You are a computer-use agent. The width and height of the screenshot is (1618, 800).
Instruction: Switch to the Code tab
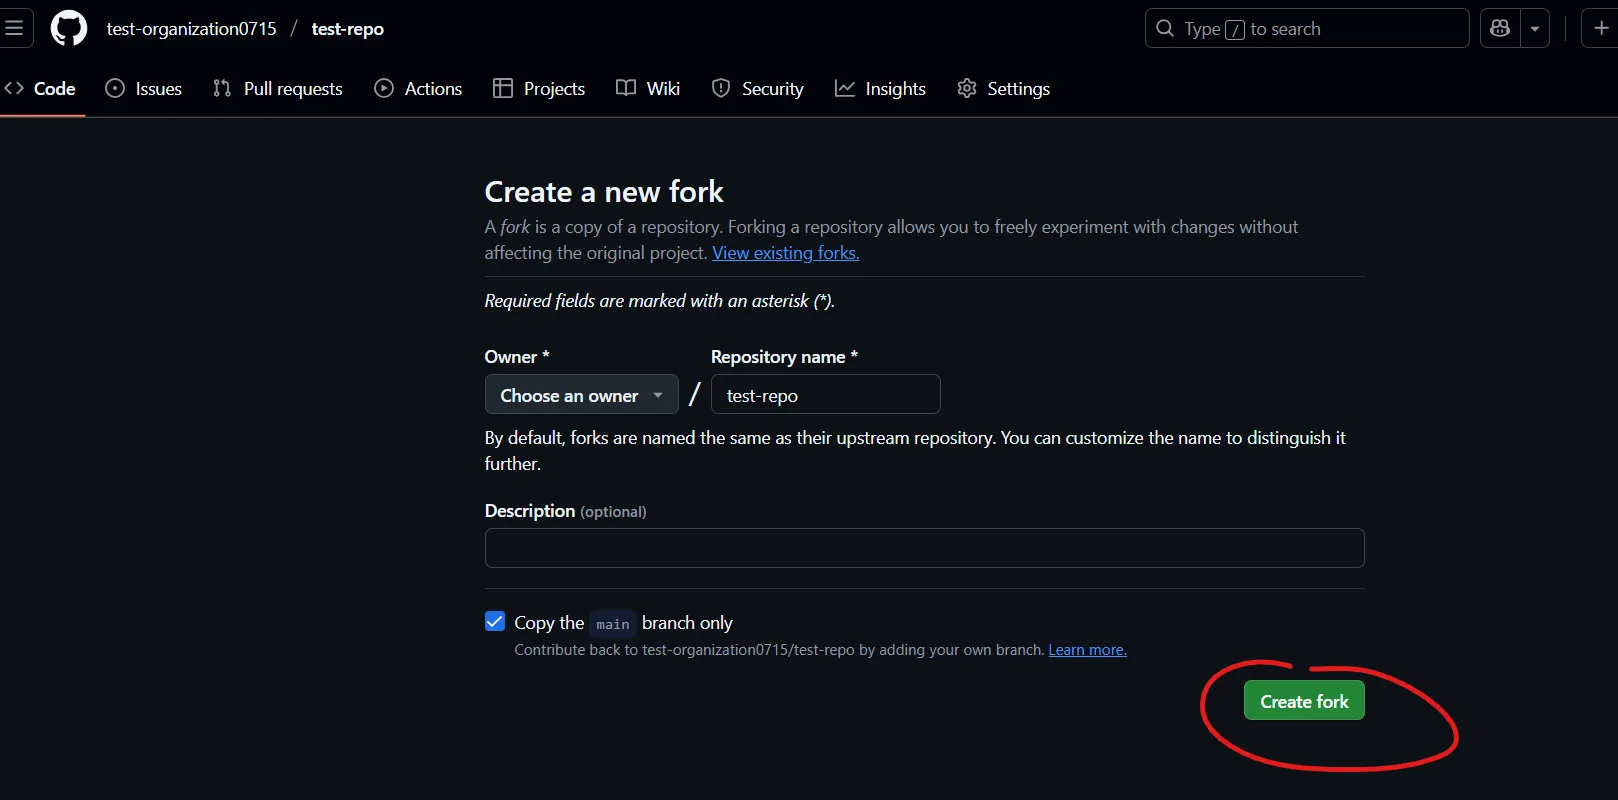[x=41, y=88]
